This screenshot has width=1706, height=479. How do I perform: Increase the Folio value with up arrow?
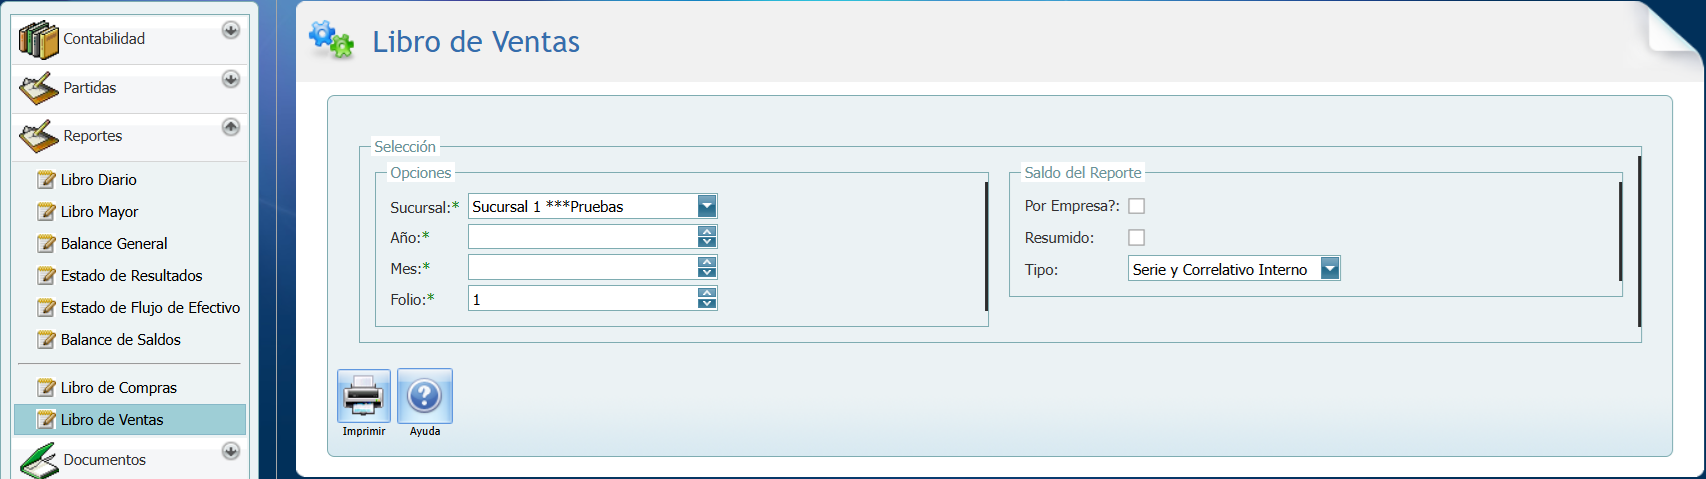[x=707, y=293]
